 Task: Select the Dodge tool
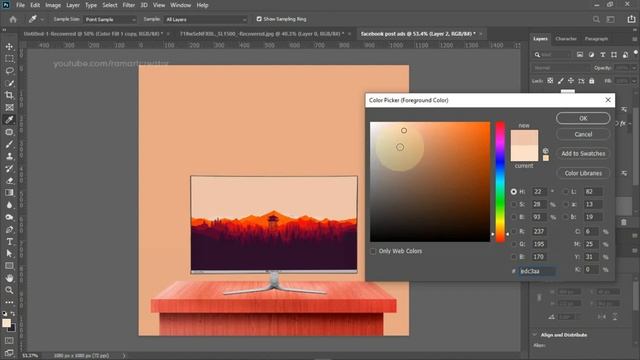pyautogui.click(x=9, y=217)
